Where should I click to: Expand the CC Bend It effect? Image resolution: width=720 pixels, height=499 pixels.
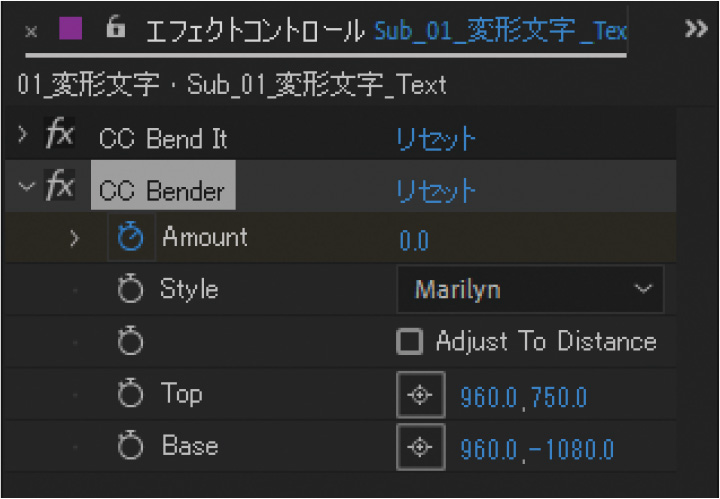tap(24, 137)
